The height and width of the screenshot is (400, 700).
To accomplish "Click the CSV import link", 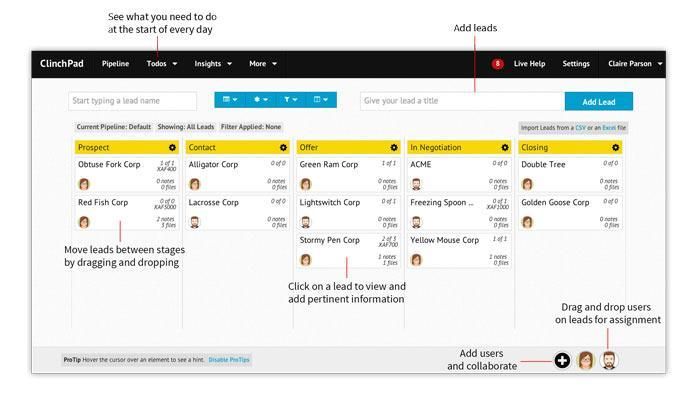I will click(x=580, y=128).
